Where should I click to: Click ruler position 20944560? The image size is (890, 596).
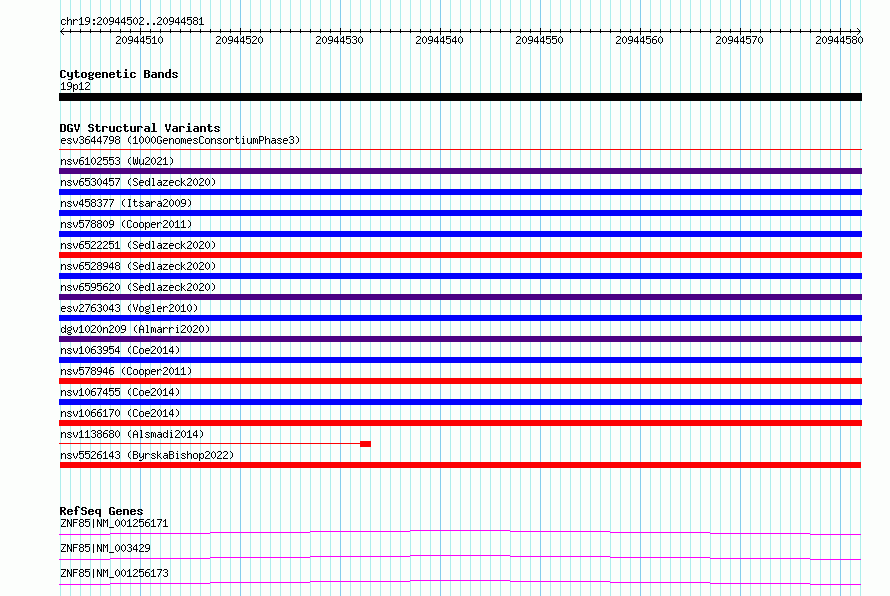tap(639, 40)
